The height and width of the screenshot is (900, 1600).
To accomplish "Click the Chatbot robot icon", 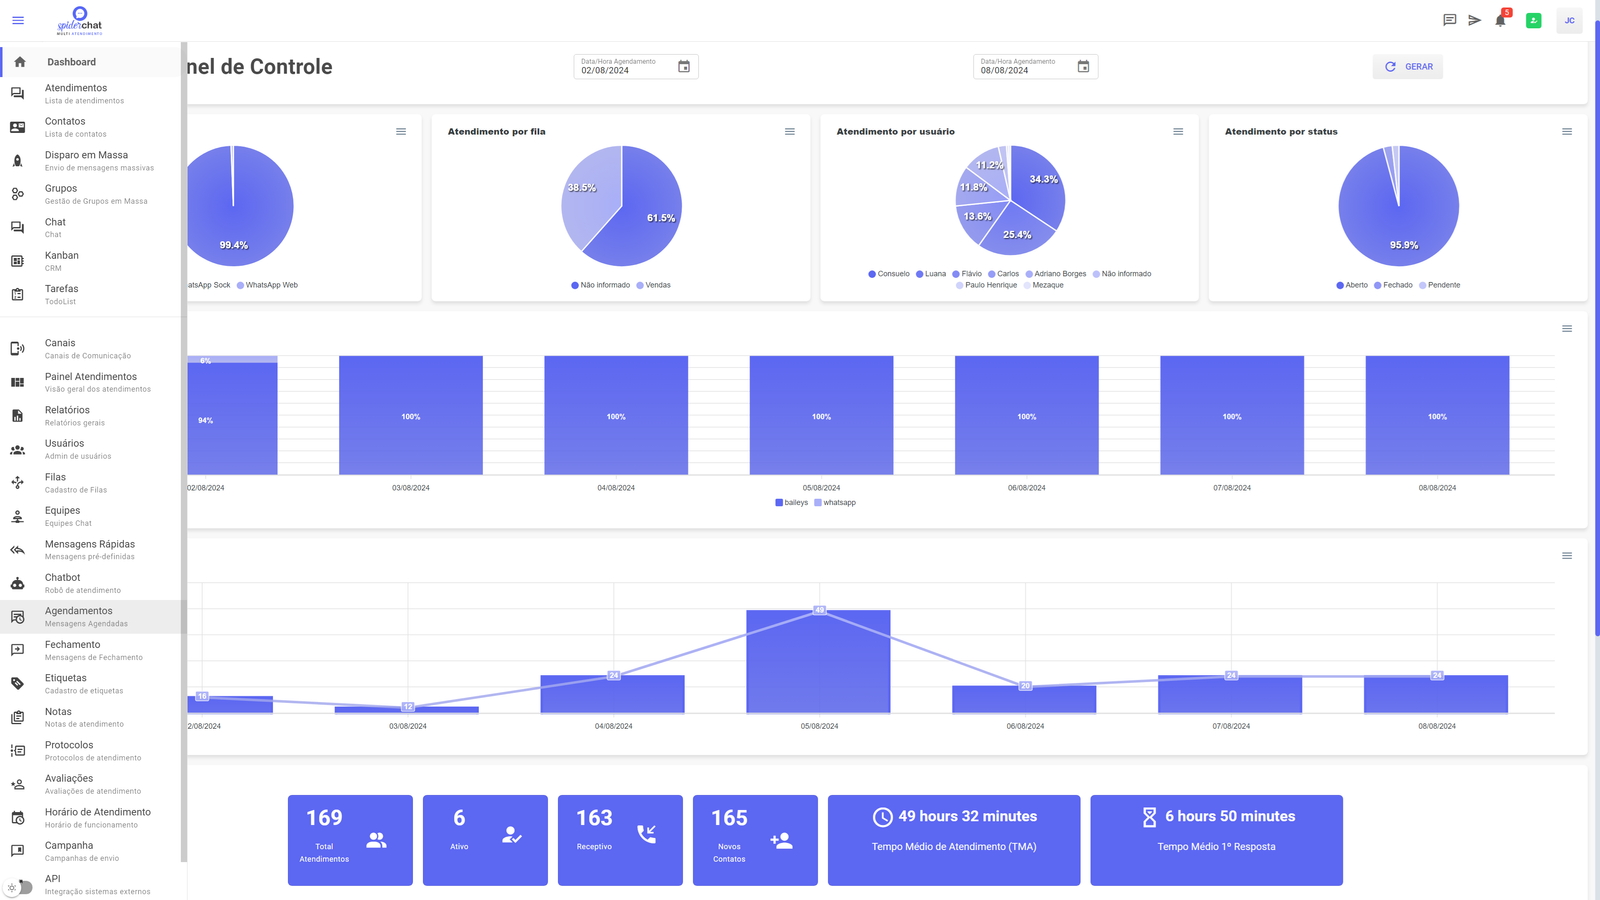I will click(x=17, y=583).
